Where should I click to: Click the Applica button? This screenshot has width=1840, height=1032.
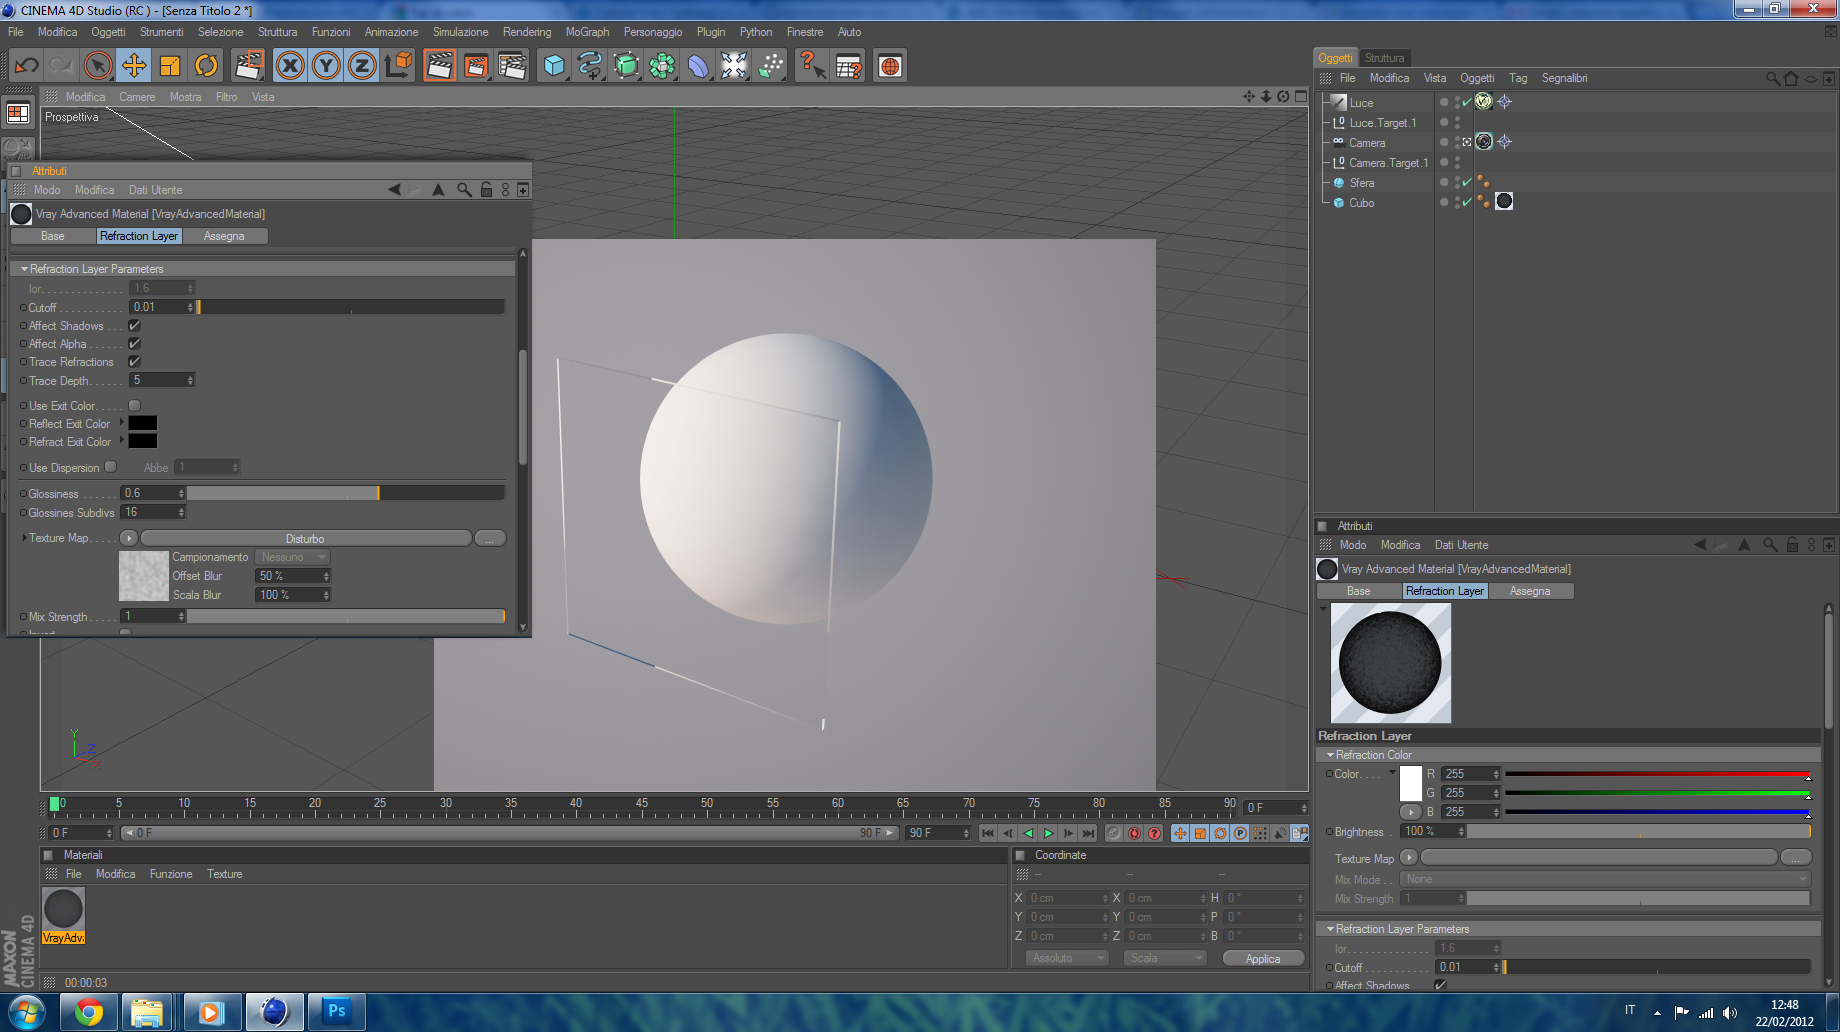[1263, 958]
